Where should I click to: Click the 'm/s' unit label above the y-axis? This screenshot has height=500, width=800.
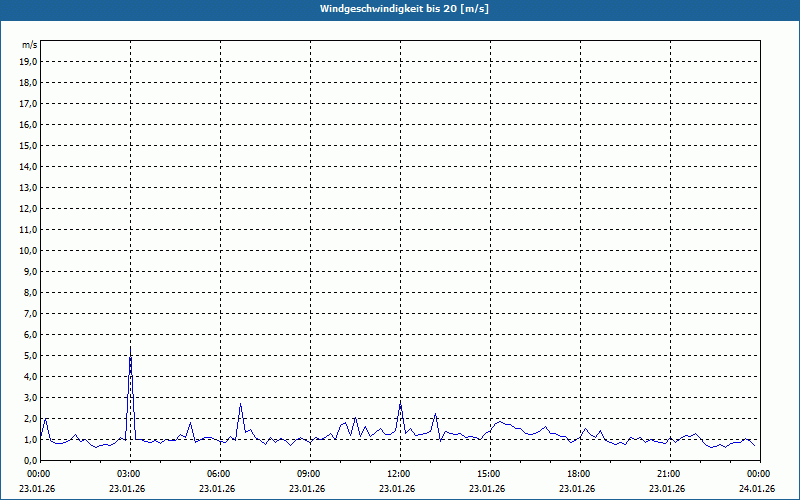pyautogui.click(x=30, y=45)
